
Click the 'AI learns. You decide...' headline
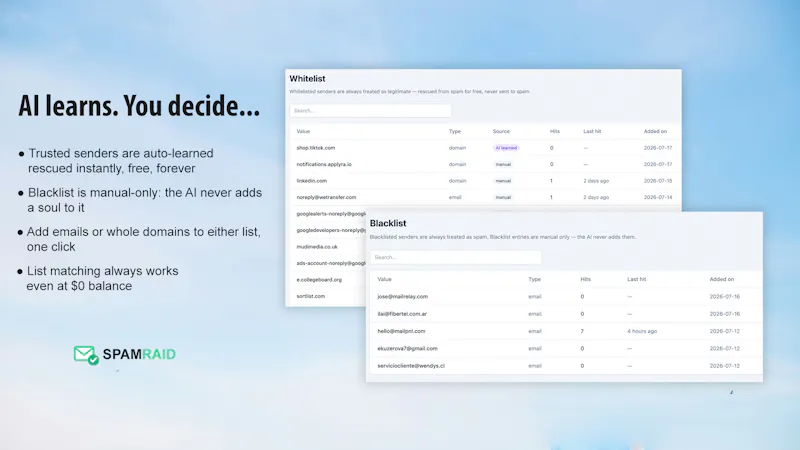pyautogui.click(x=139, y=106)
